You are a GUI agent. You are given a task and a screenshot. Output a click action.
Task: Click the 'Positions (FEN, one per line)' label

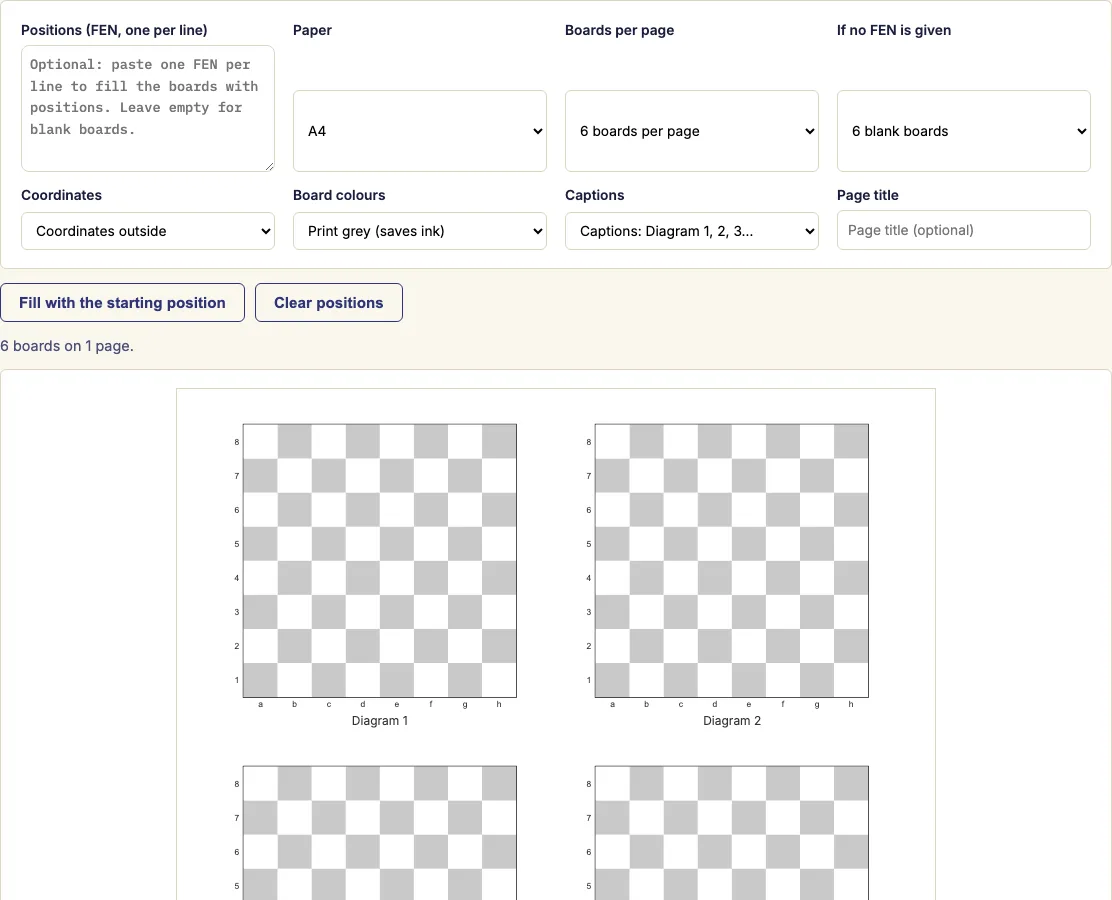click(x=114, y=30)
